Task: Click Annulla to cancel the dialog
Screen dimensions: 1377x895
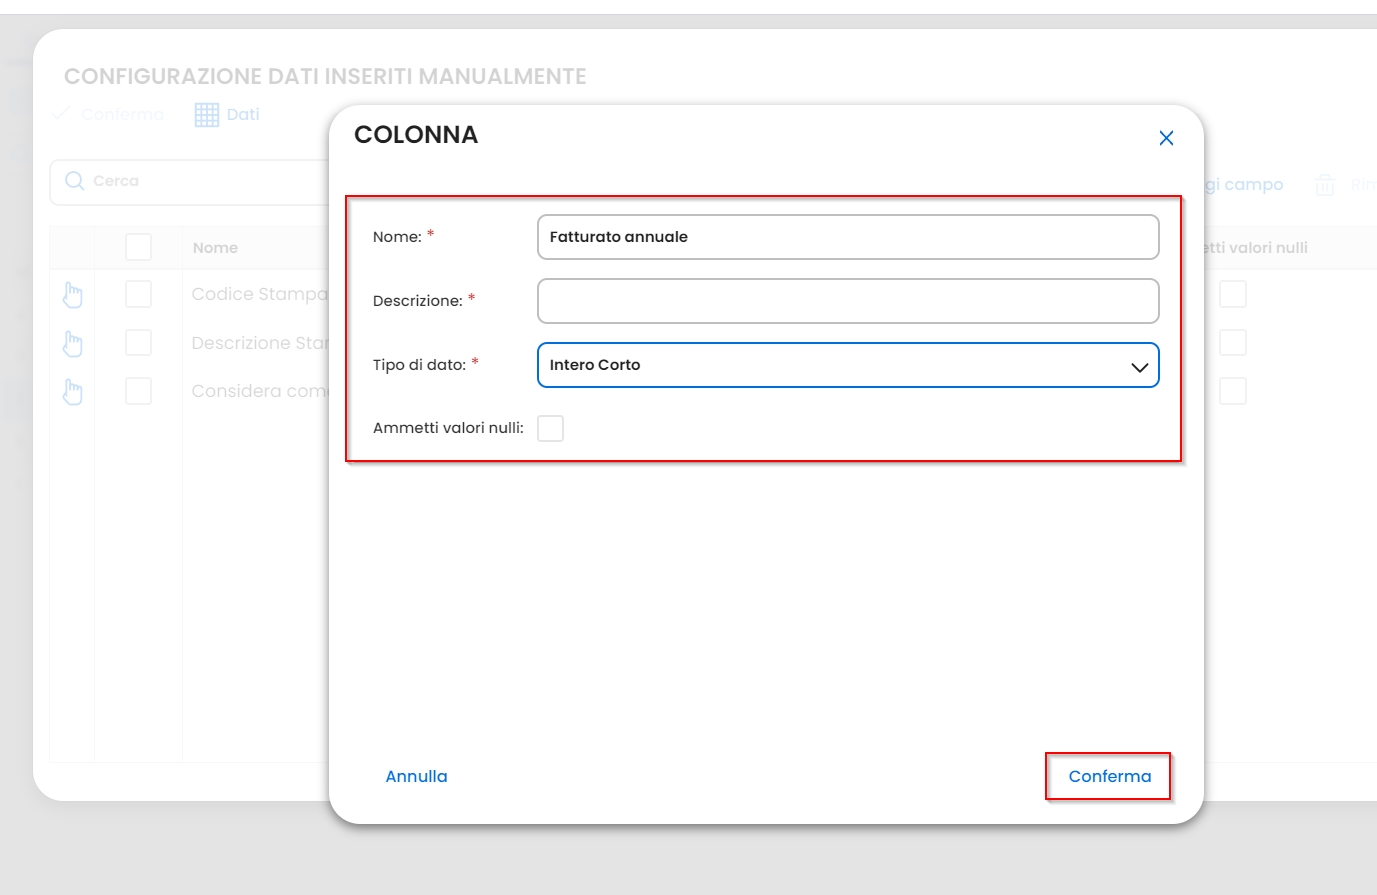Action: 416,776
